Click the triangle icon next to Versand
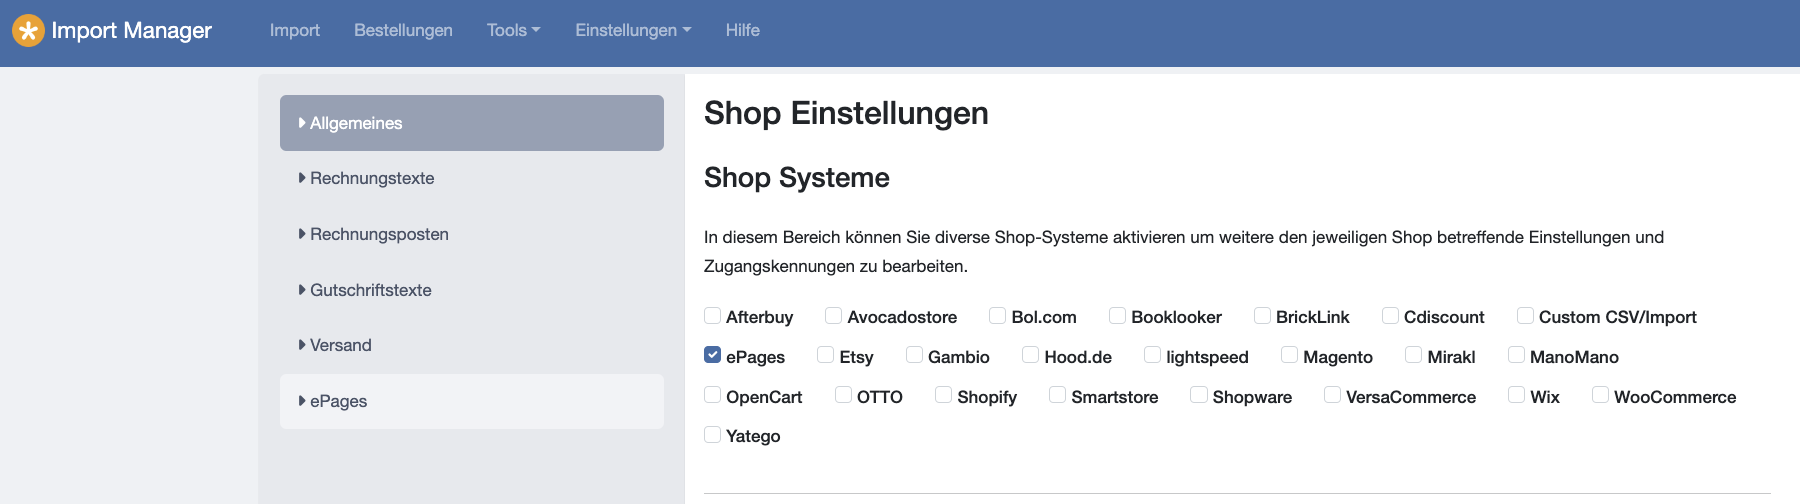Screen dimensions: 1800x504 click(x=302, y=345)
